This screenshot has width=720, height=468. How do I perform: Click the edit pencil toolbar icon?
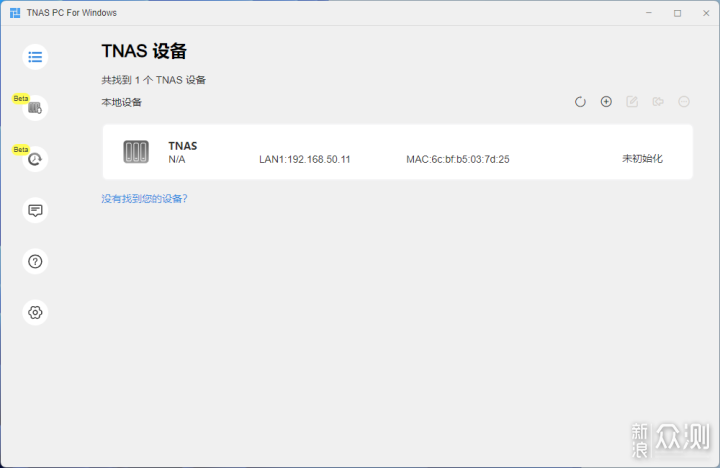632,101
